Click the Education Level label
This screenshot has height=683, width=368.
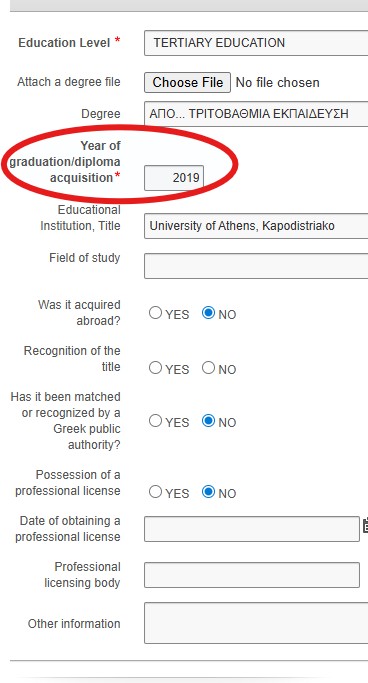tap(64, 43)
